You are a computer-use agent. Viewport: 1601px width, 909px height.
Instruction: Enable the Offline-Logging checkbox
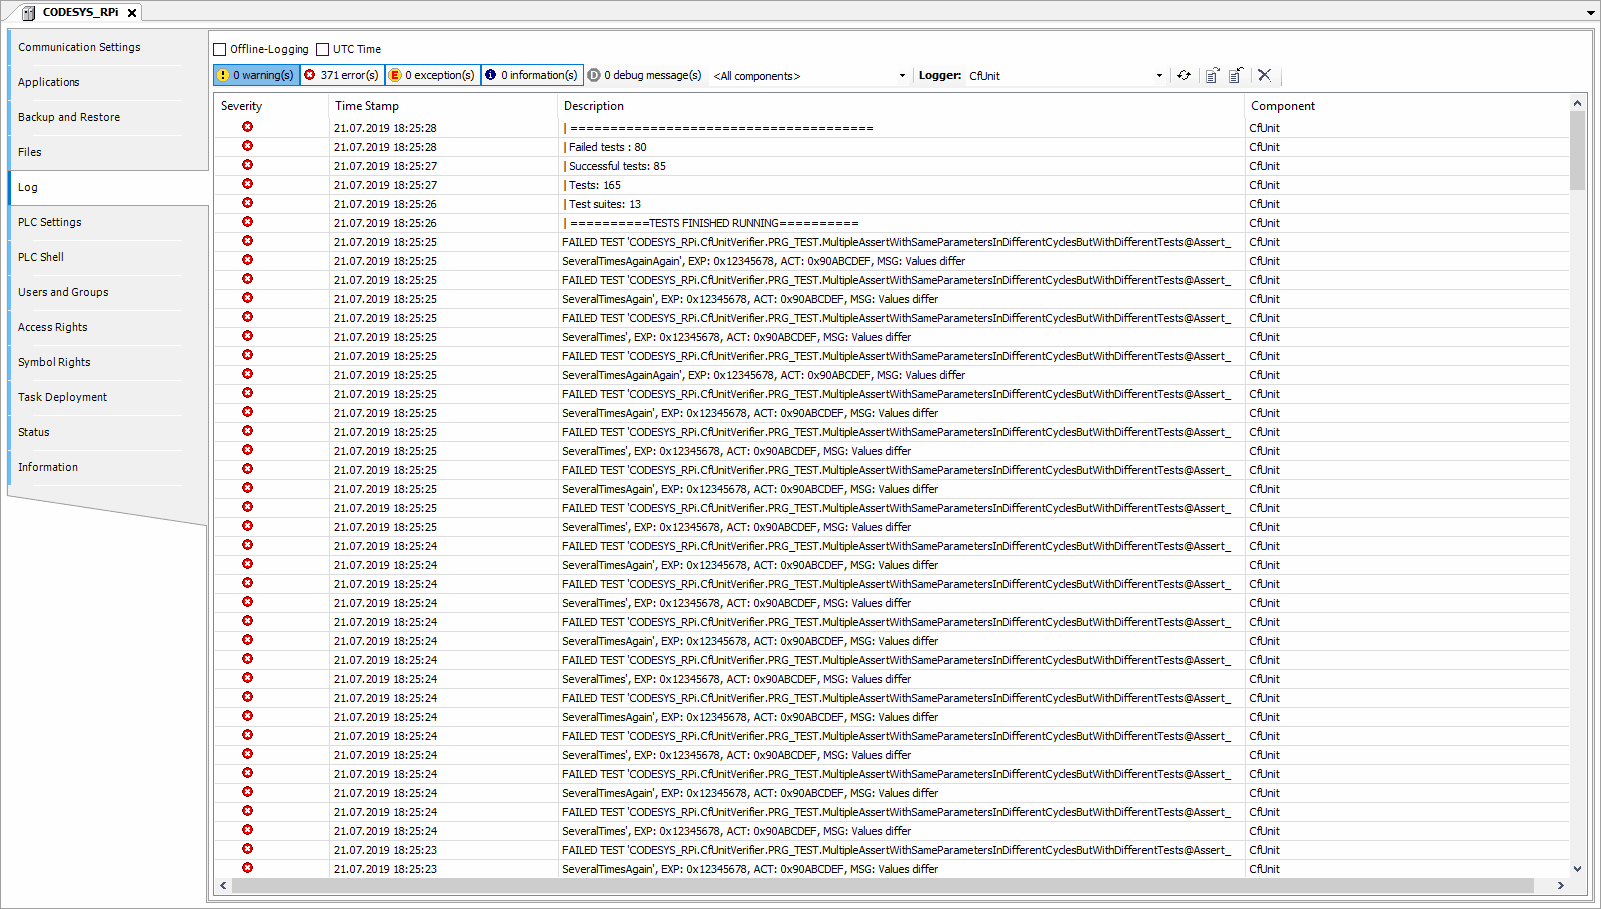pyautogui.click(x=220, y=49)
